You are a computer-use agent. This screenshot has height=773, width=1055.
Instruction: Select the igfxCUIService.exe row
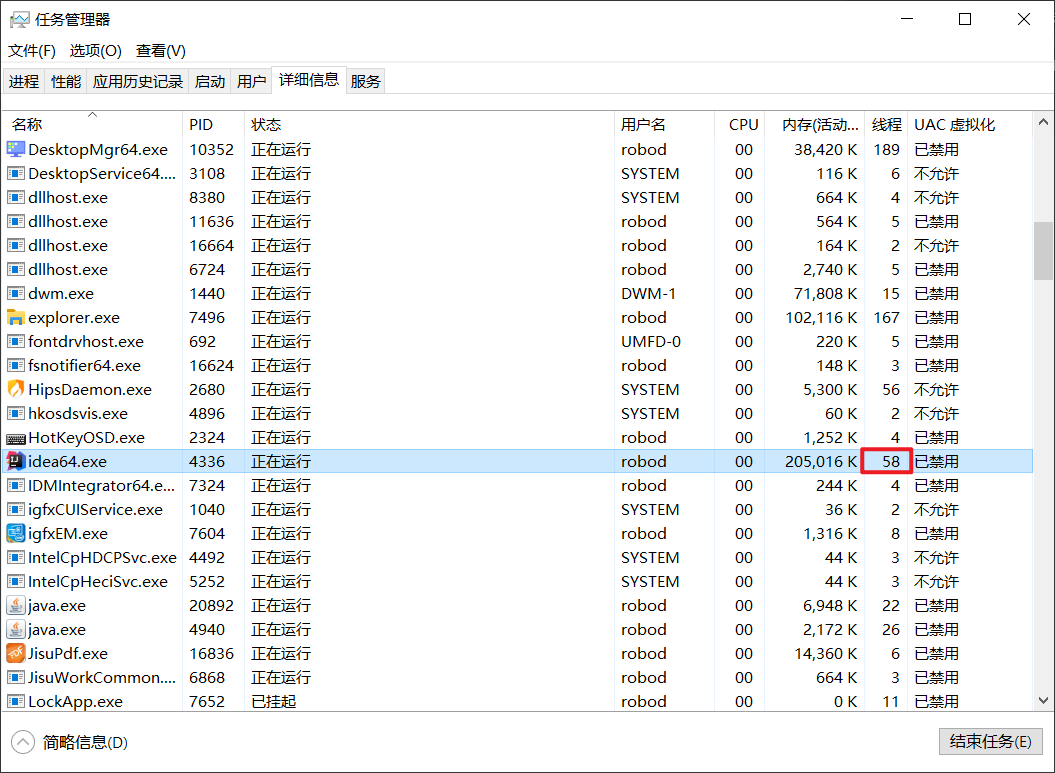[x=518, y=510]
